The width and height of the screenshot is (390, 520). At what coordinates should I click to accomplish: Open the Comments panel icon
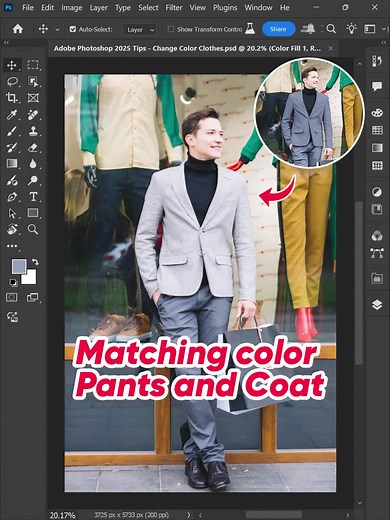377,87
